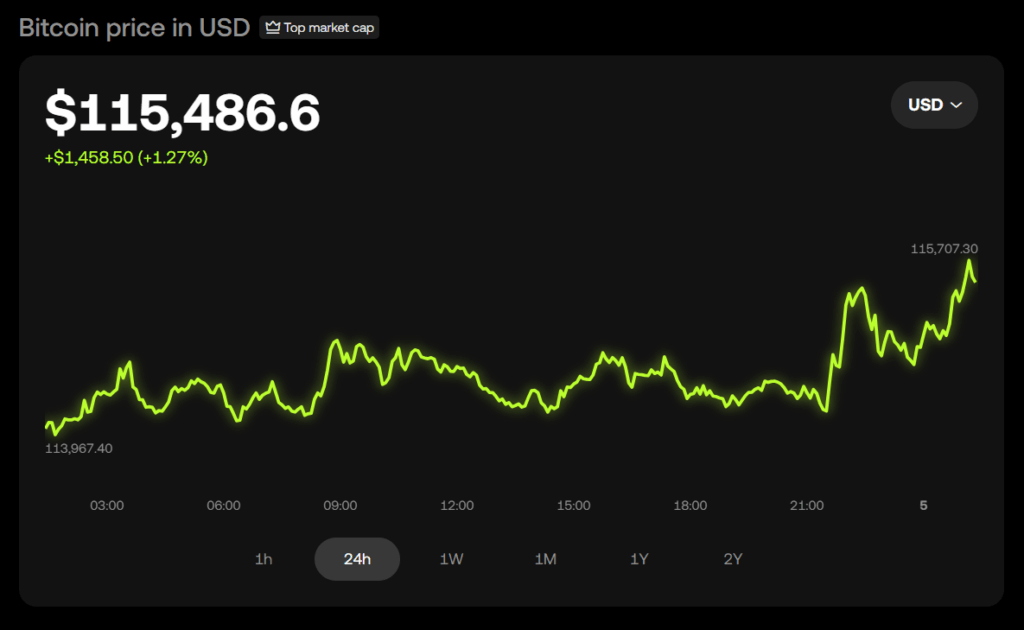
Task: Click the 115,707.30 high price label
Action: pos(944,249)
